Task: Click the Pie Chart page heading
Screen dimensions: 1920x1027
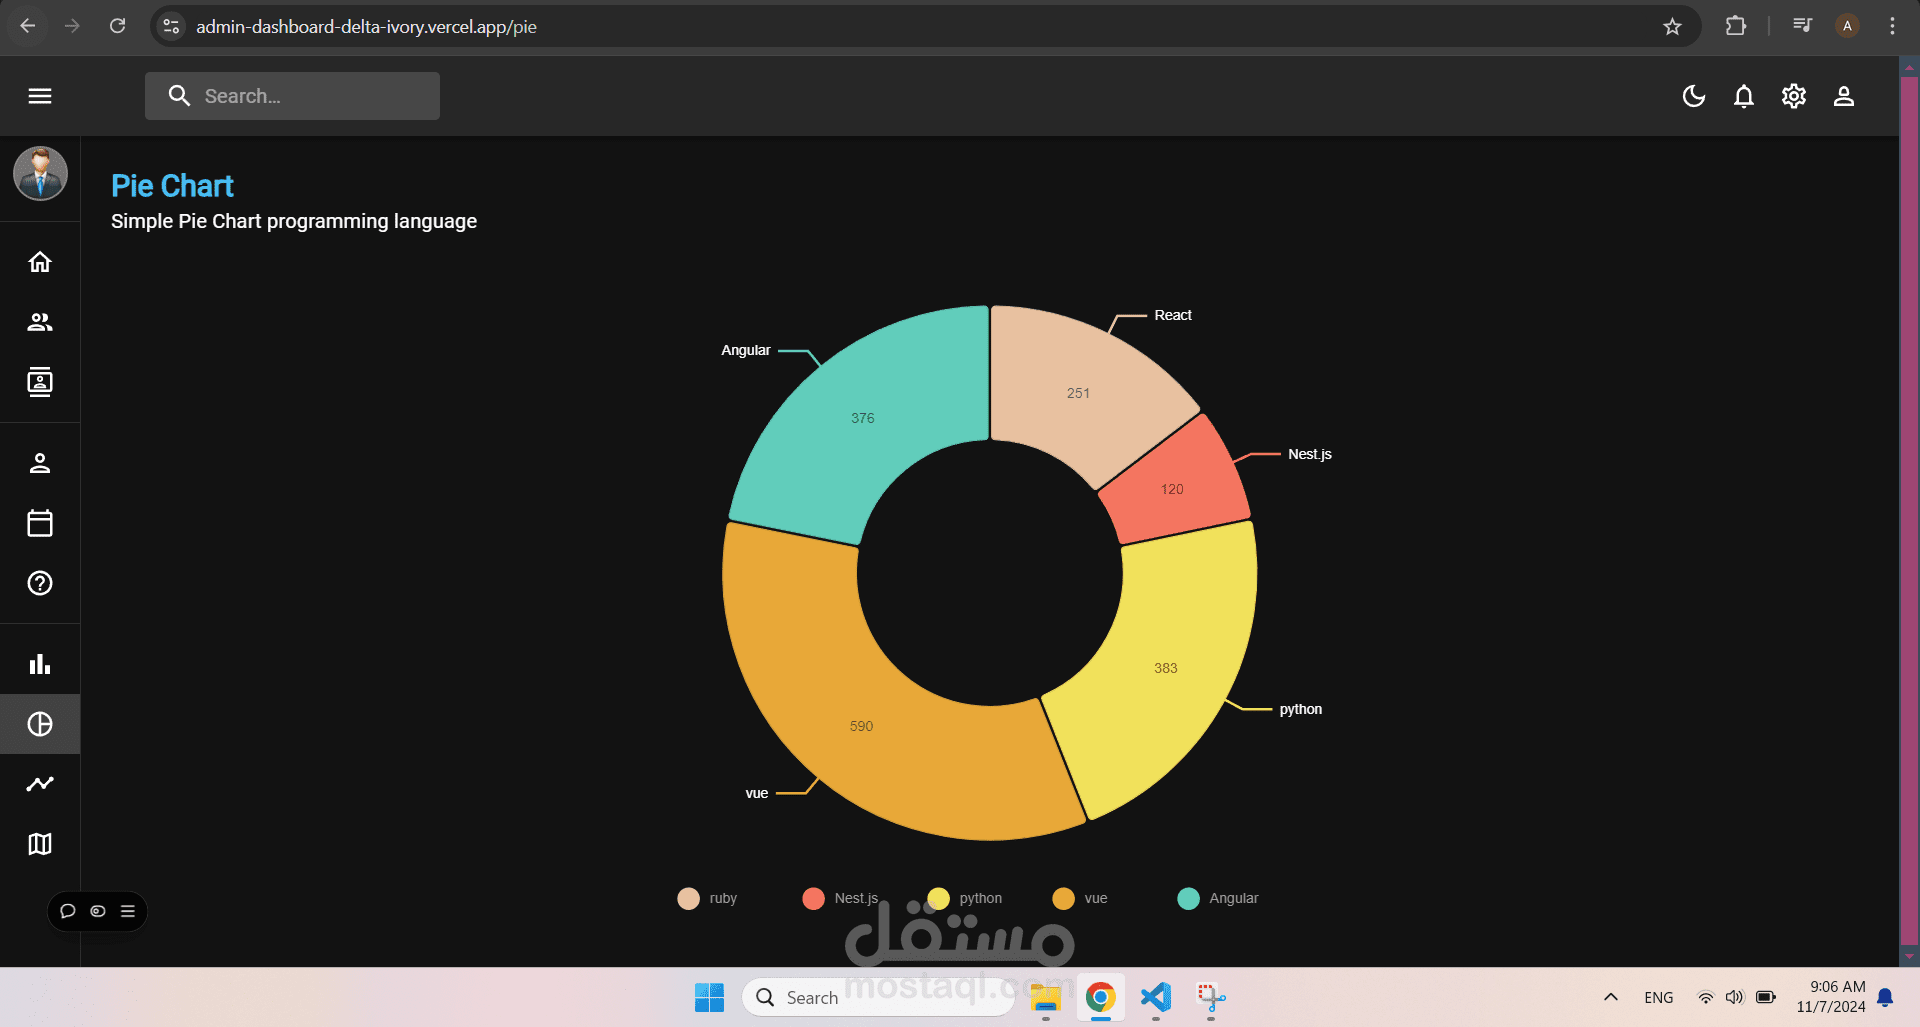Action: click(x=172, y=186)
